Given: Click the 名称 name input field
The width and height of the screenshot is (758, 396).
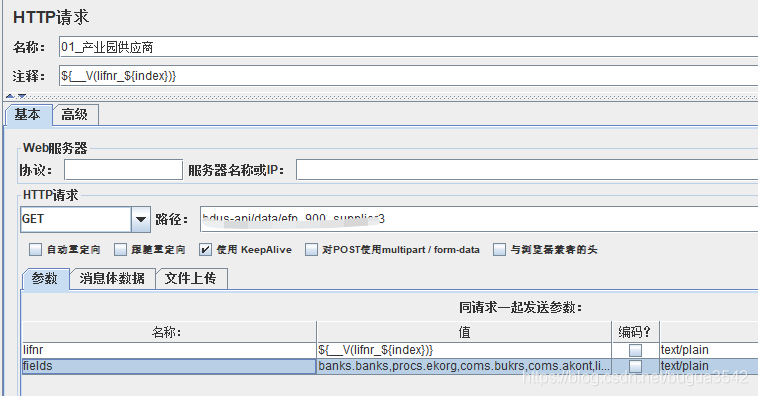Looking at the screenshot, I should click(x=408, y=47).
